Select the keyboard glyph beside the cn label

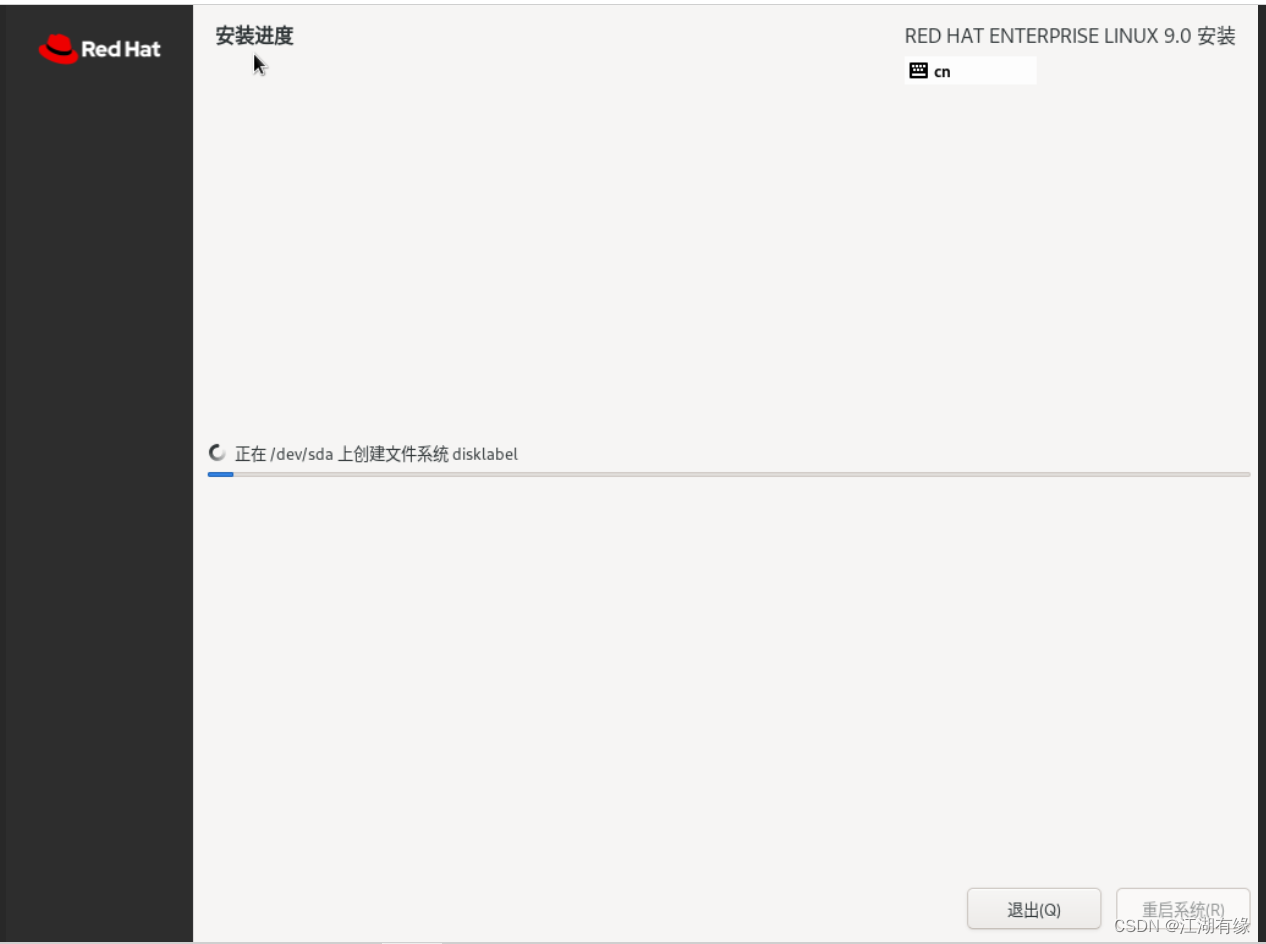917,70
